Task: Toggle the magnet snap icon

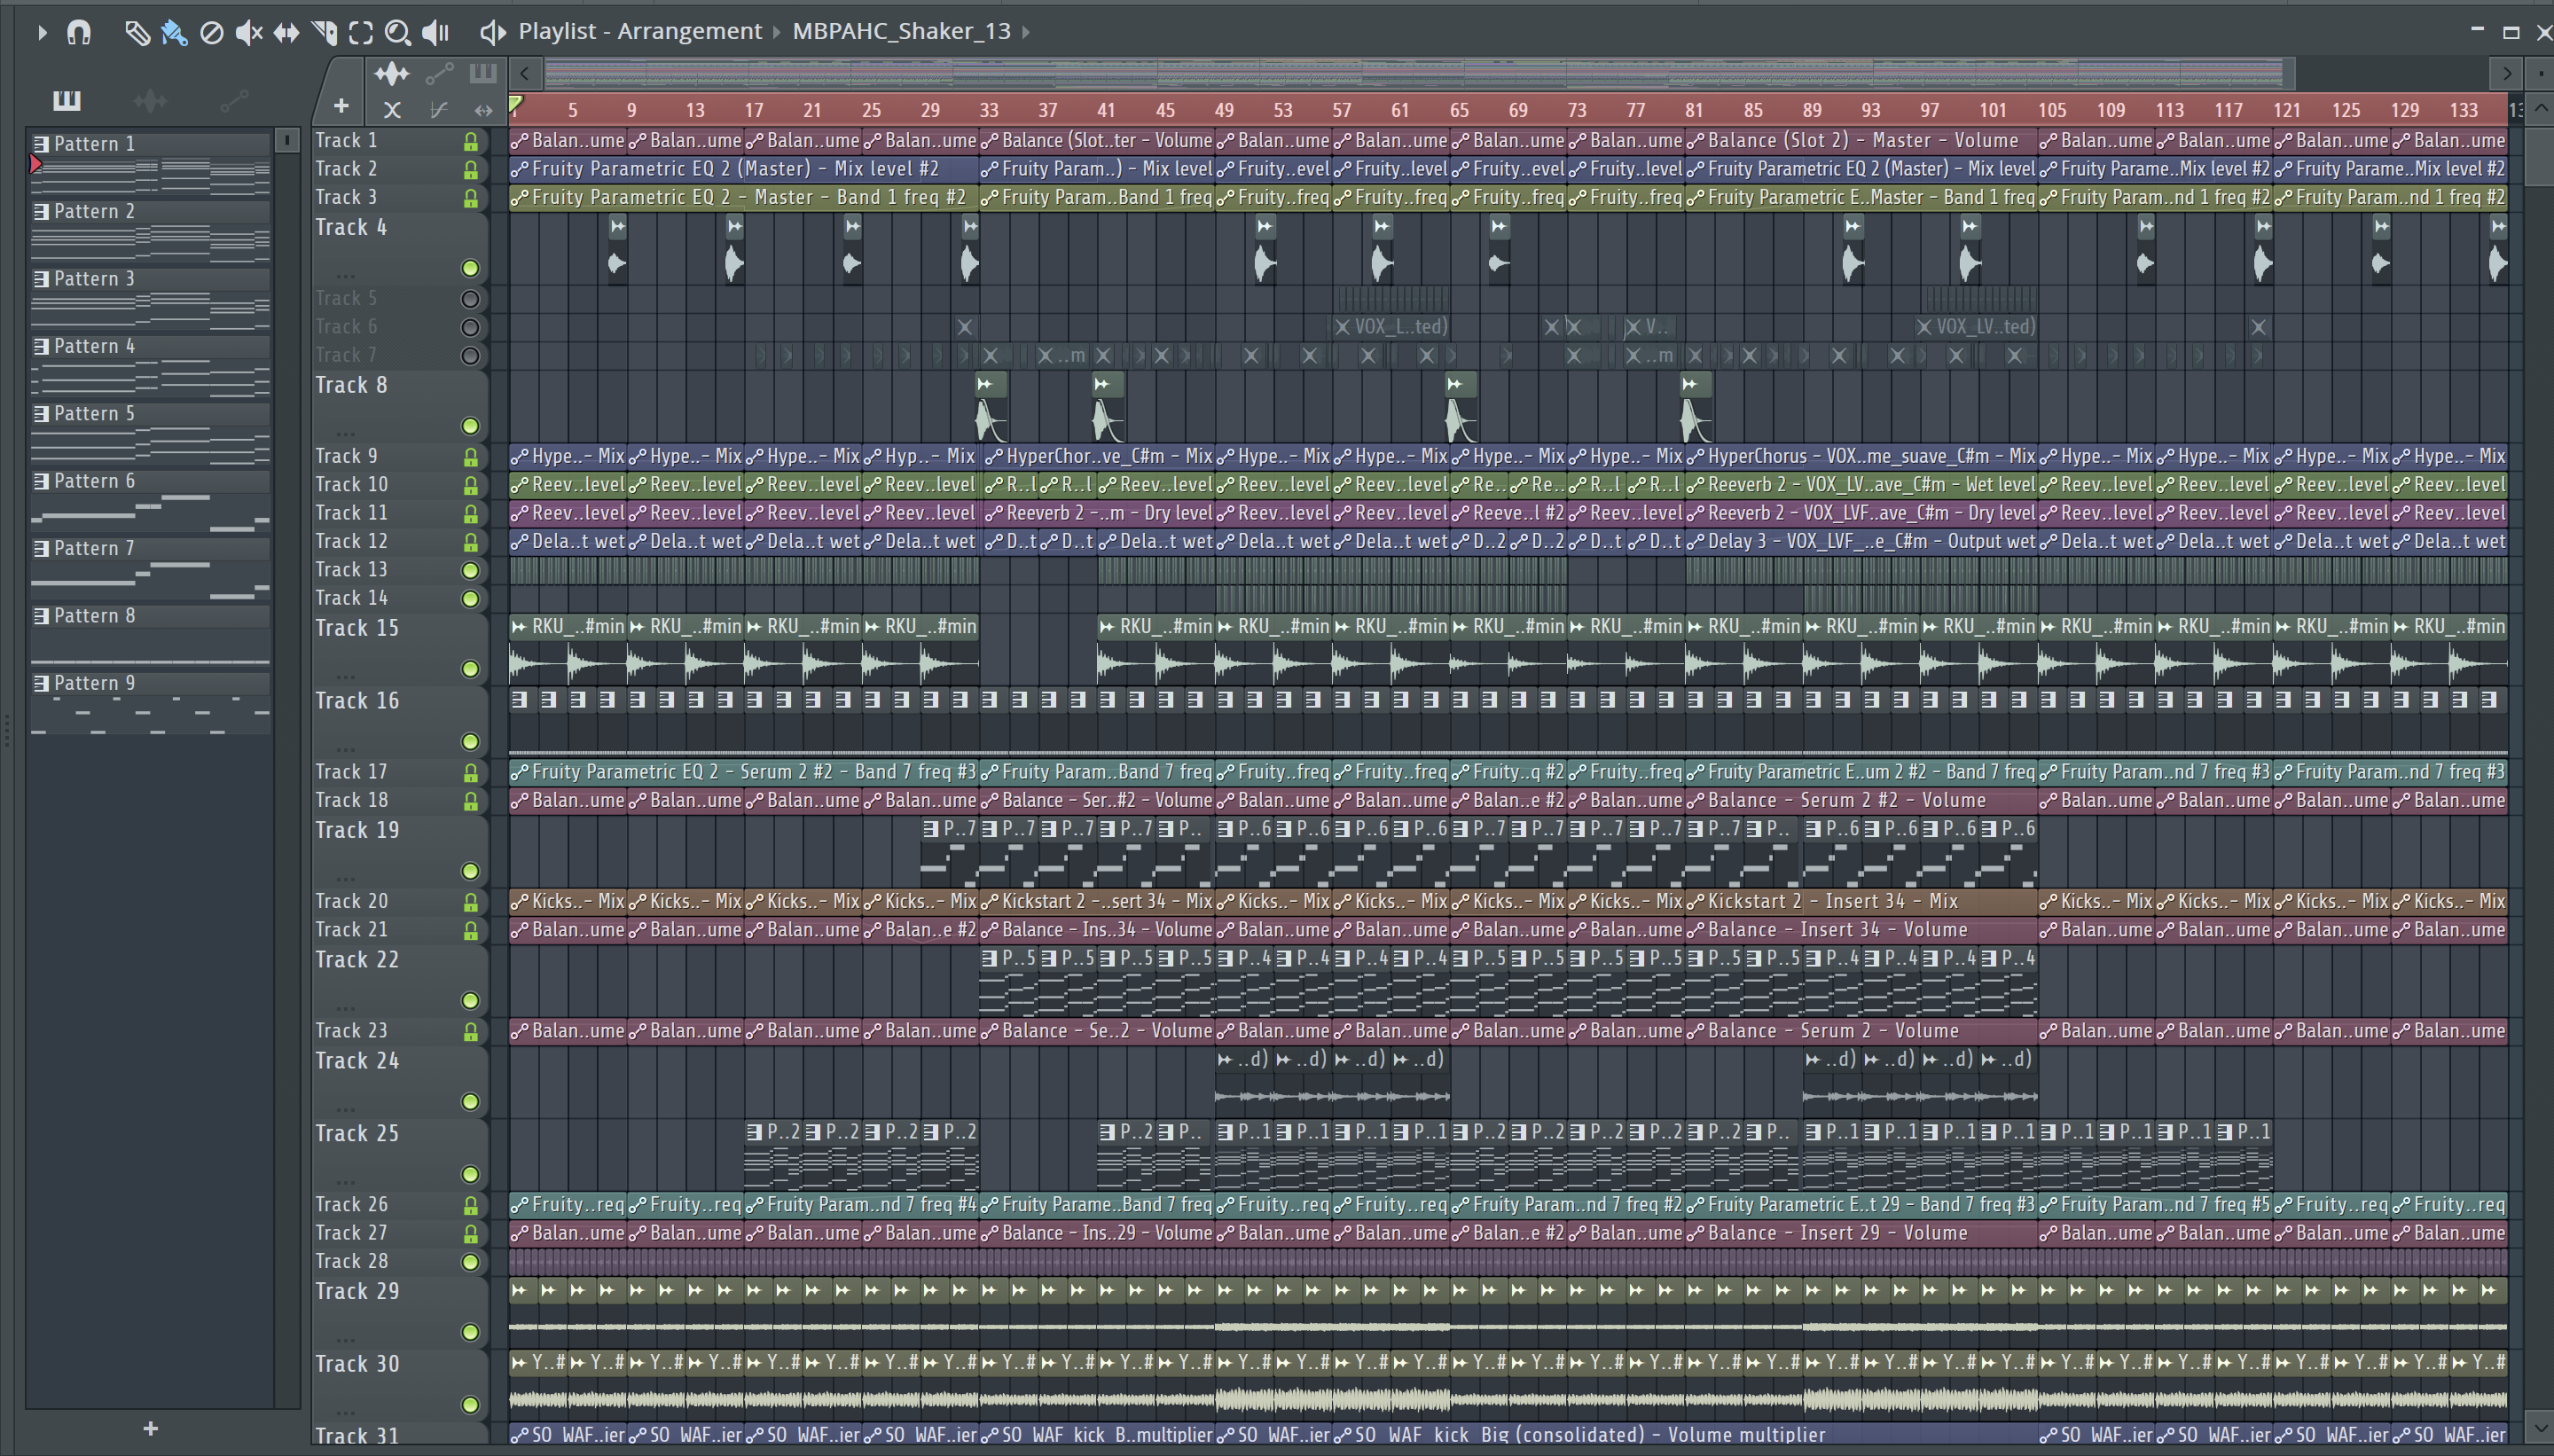Action: click(x=79, y=32)
